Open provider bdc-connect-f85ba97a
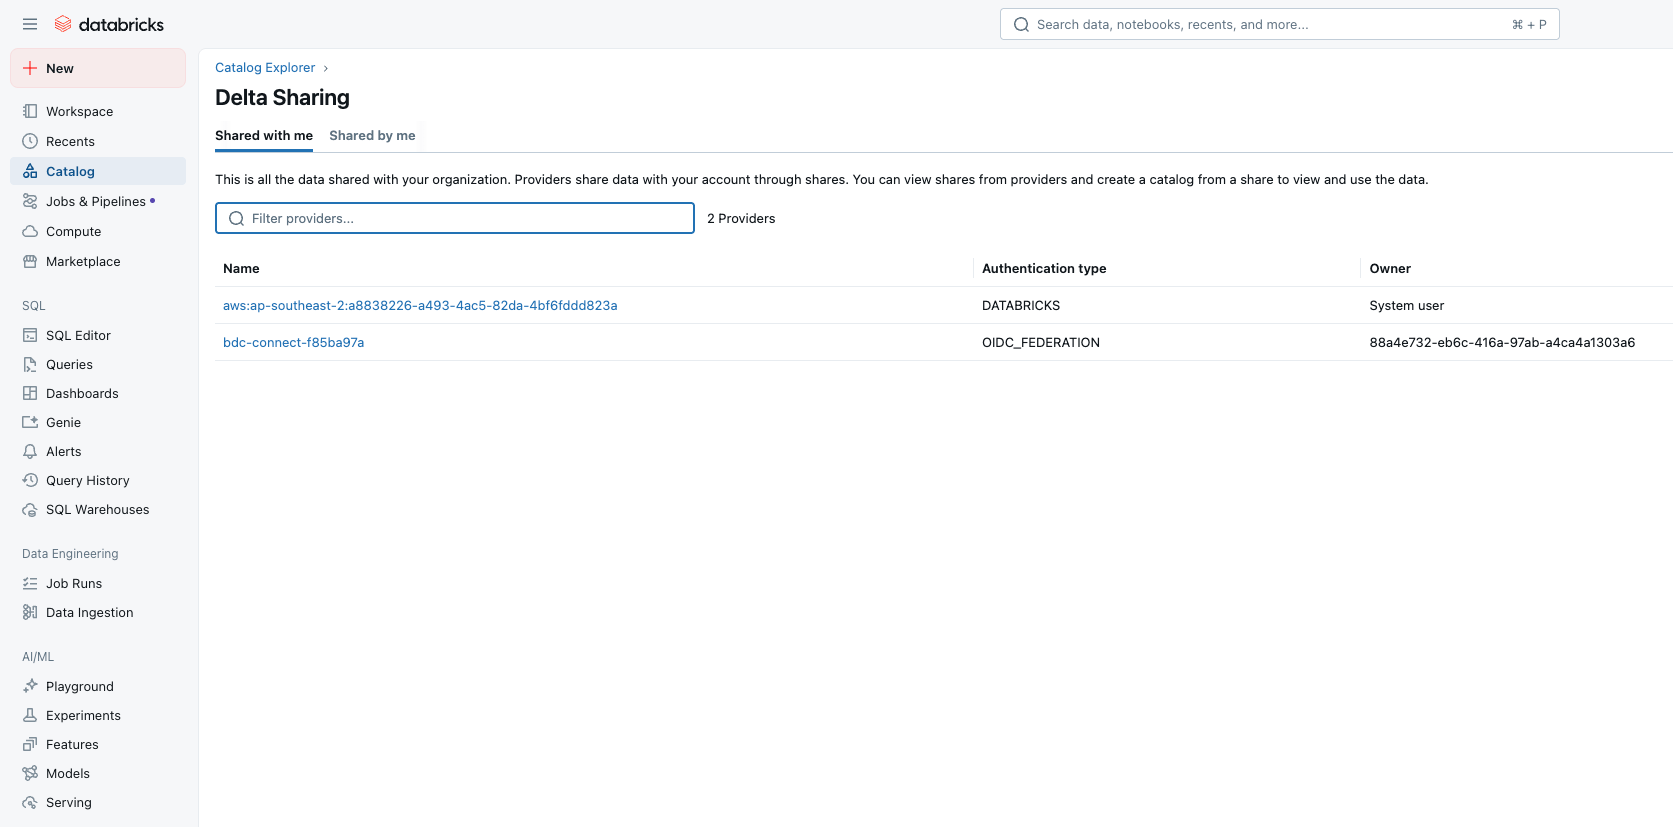 pyautogui.click(x=293, y=343)
